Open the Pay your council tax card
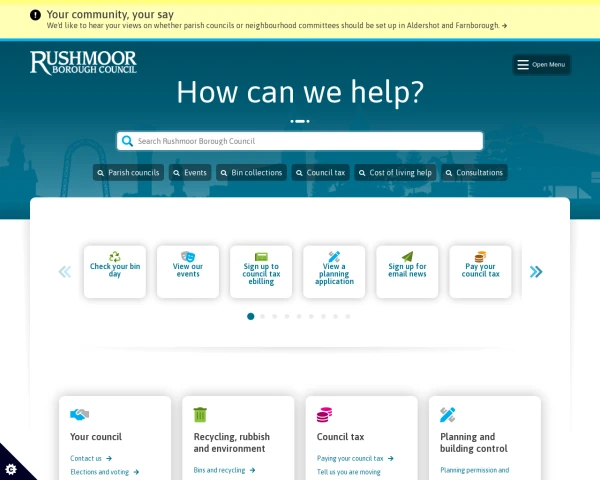This screenshot has width=600, height=480. click(x=480, y=272)
